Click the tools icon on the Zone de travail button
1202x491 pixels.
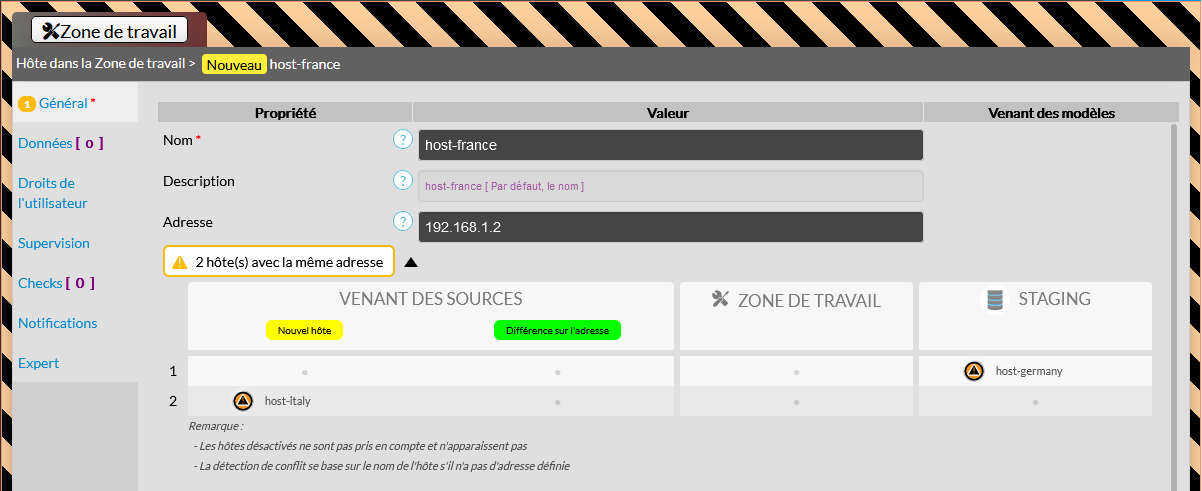tap(52, 31)
